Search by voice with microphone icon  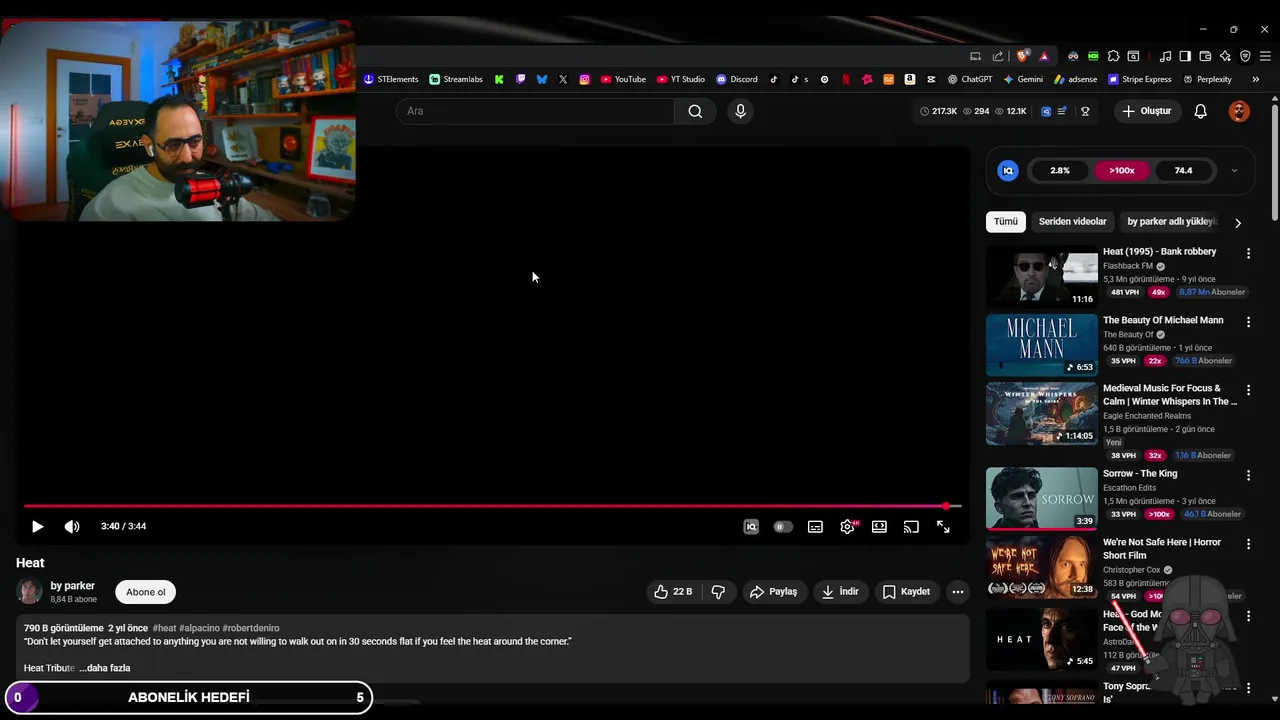(x=740, y=111)
